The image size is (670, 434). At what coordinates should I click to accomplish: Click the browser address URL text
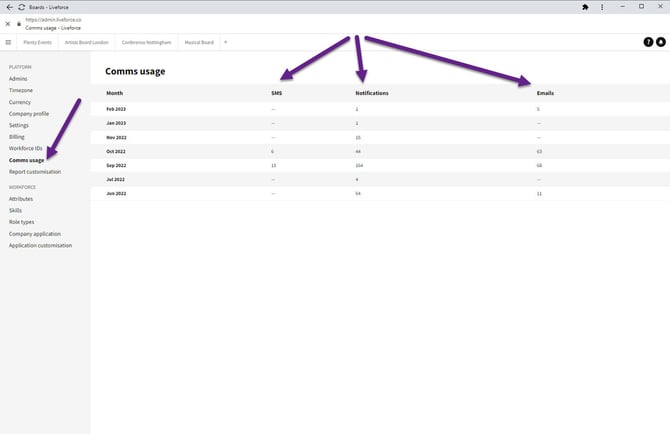pyautogui.click(x=53, y=20)
